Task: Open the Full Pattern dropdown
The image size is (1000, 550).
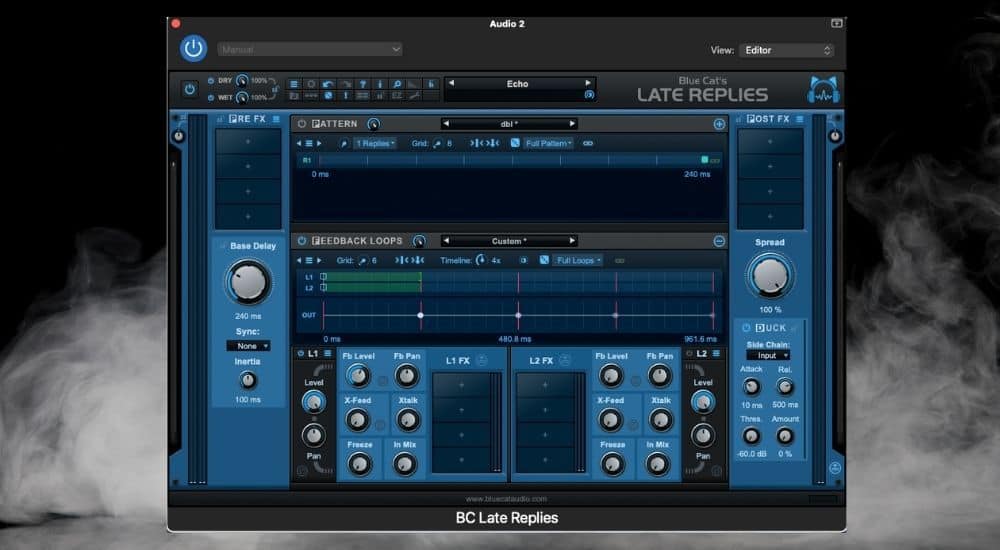Action: point(548,144)
